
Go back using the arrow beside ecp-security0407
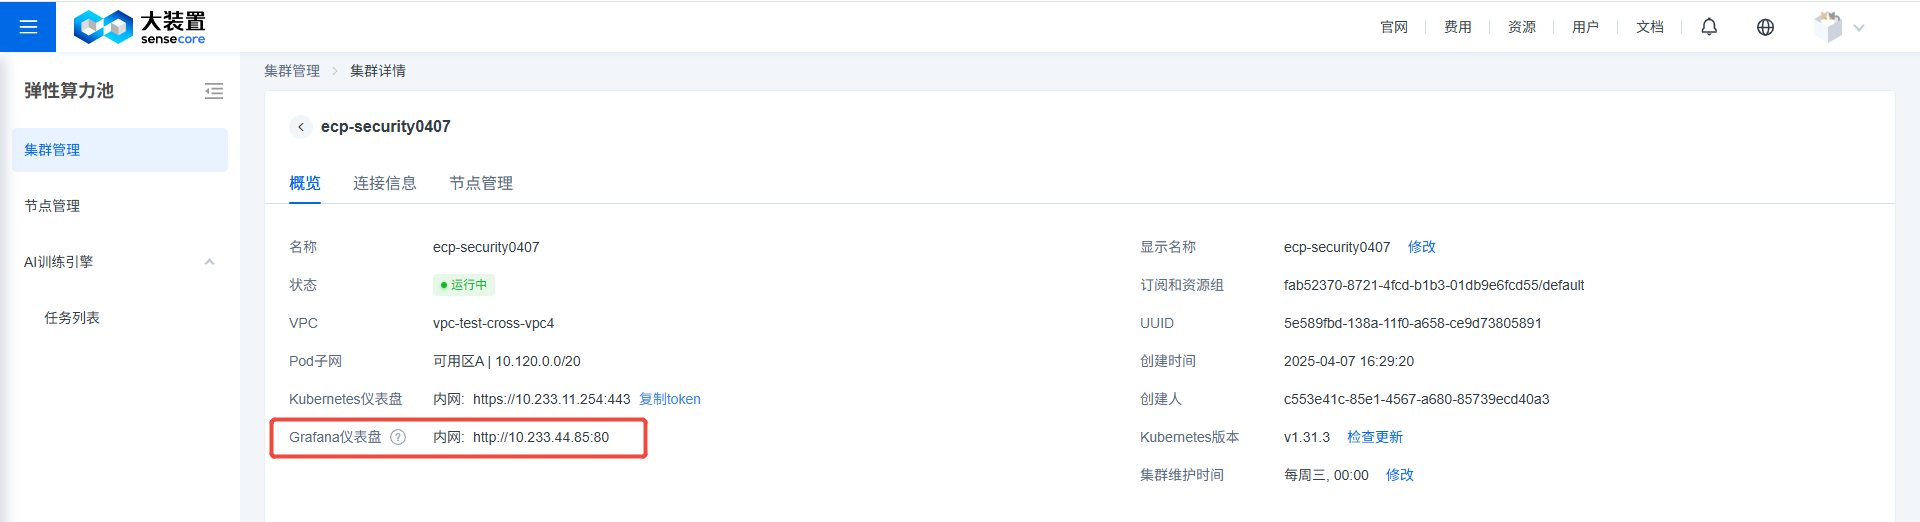(x=300, y=127)
